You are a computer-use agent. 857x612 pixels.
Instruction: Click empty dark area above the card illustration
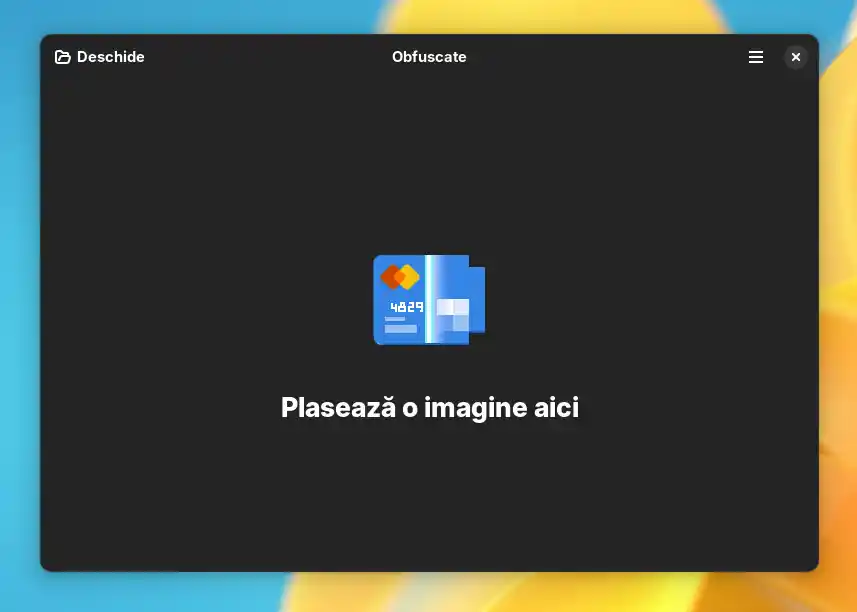[429, 160]
